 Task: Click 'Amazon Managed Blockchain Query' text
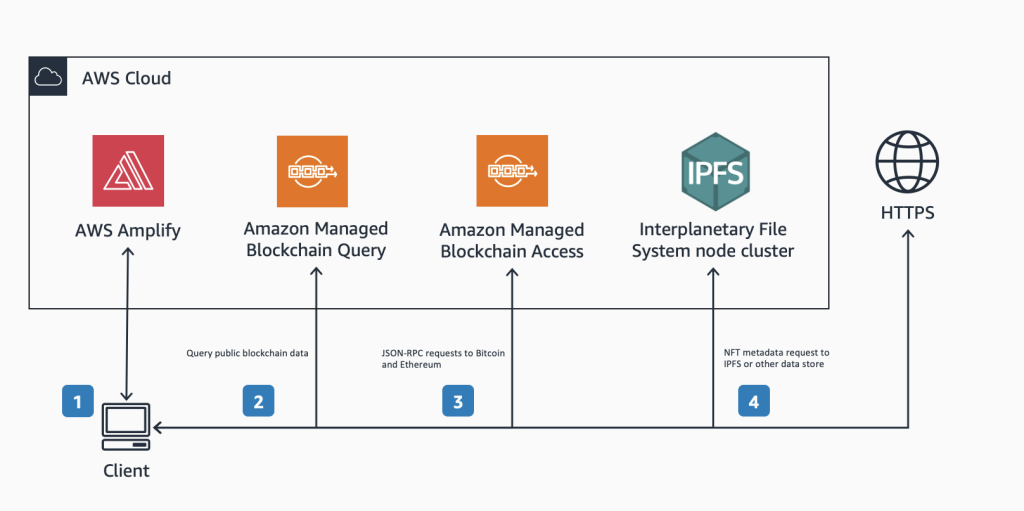click(x=315, y=240)
